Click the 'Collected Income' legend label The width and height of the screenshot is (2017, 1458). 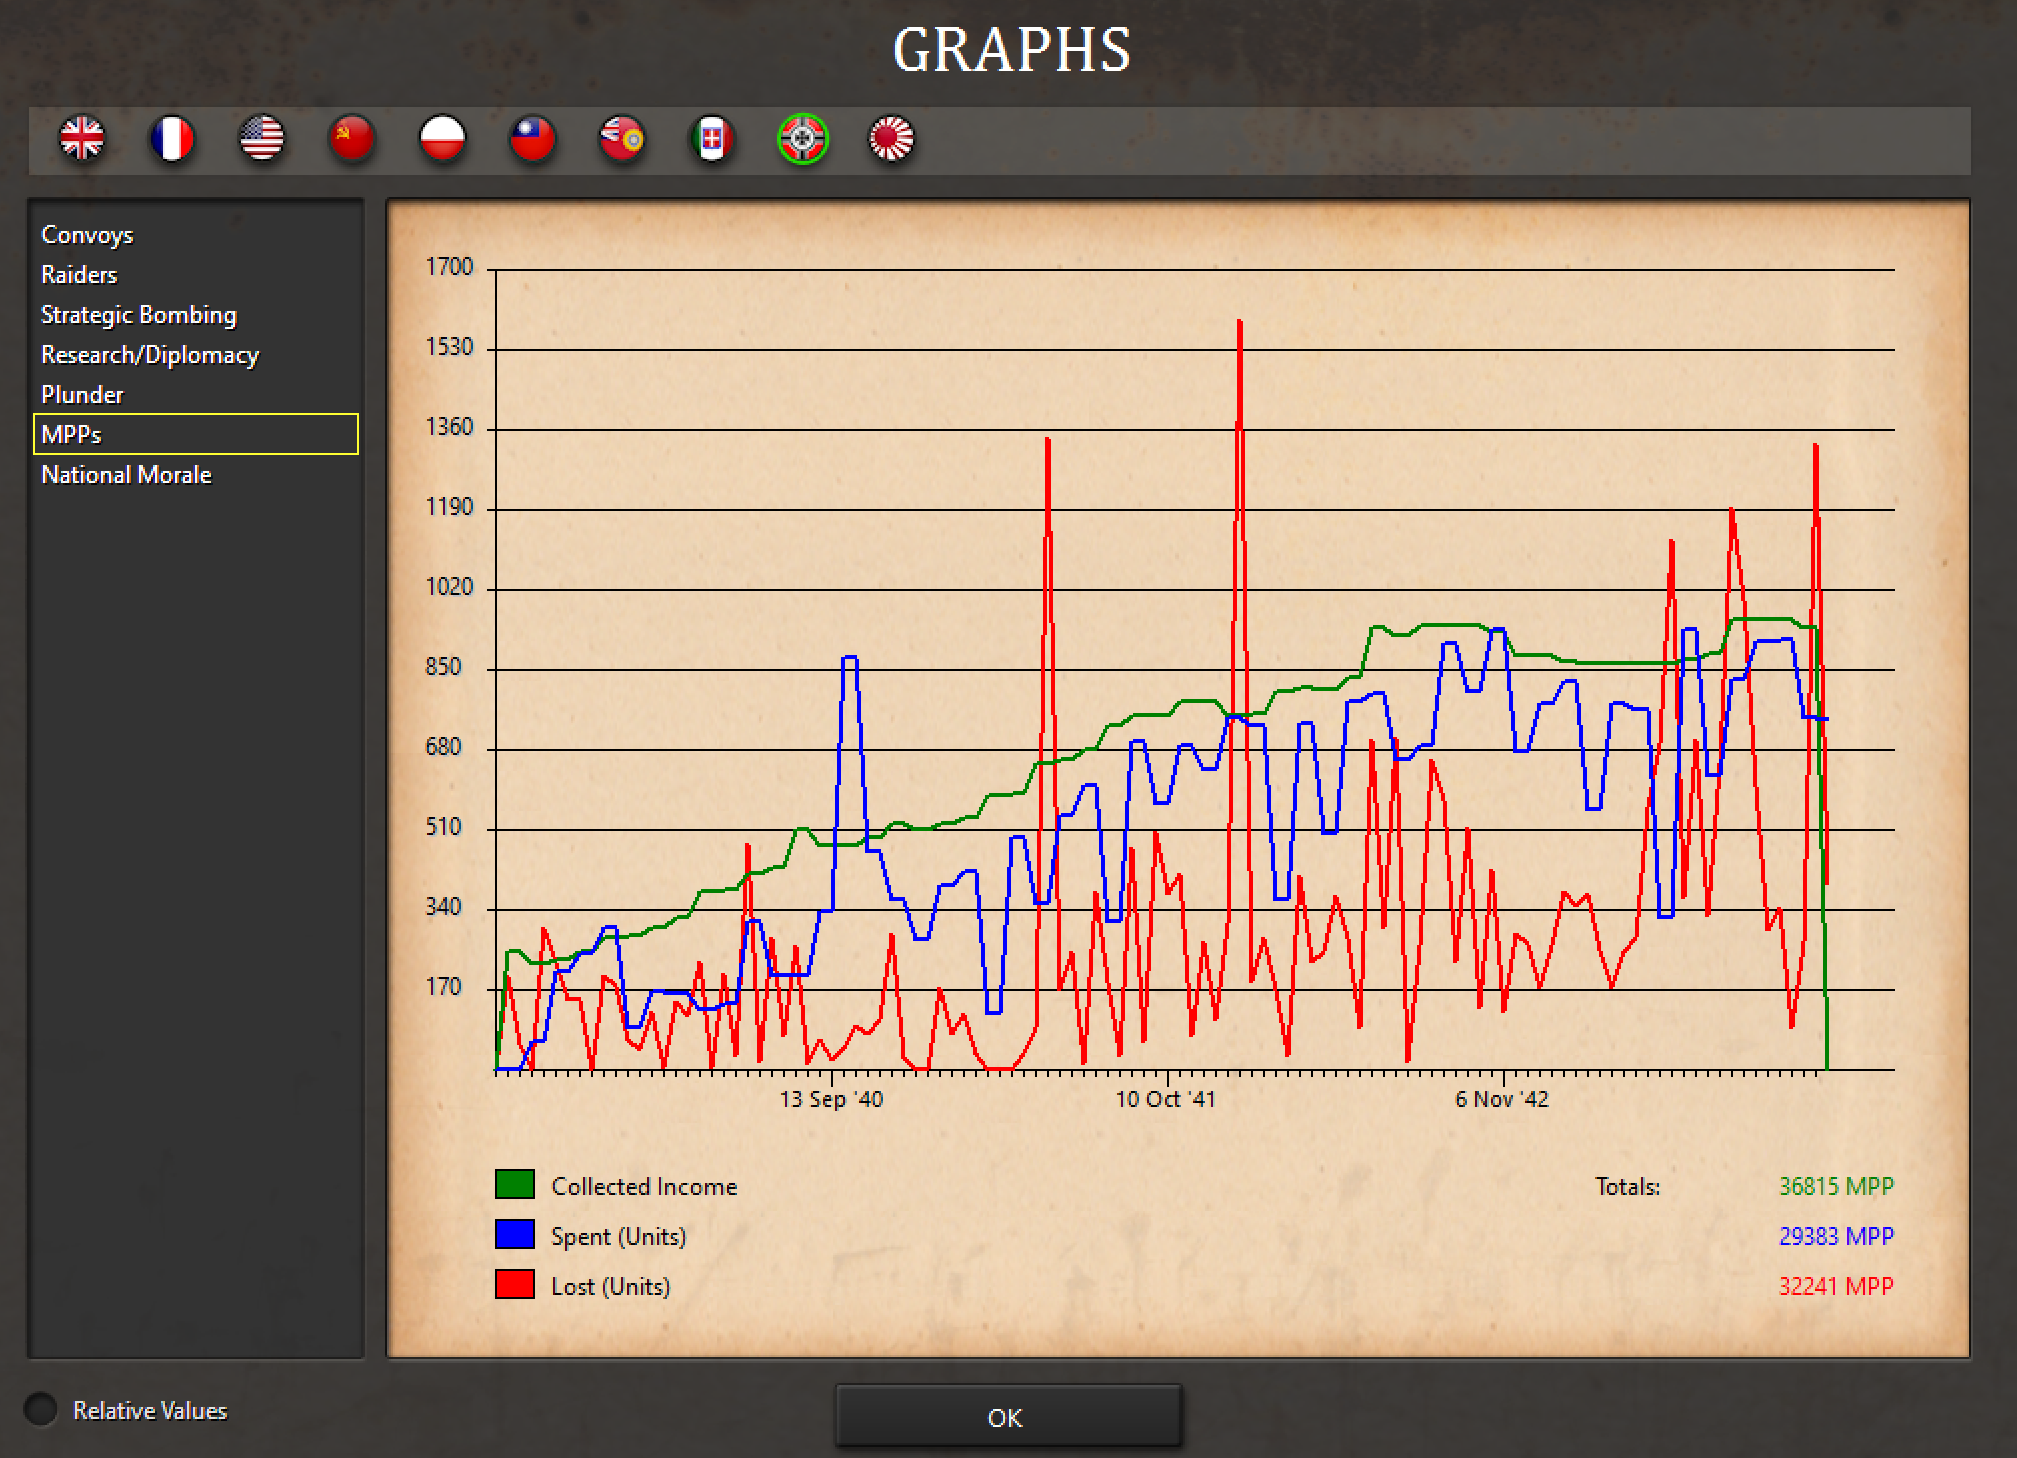[644, 1186]
